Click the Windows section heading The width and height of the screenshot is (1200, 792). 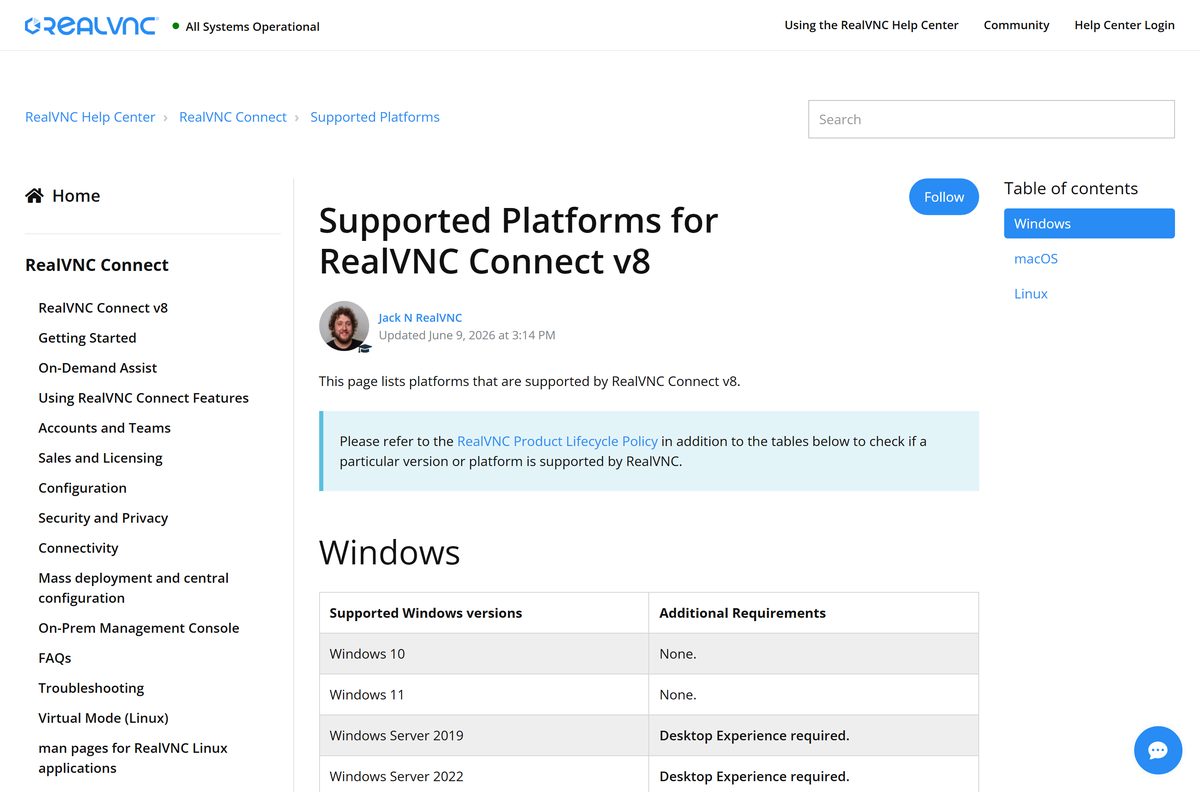pyautogui.click(x=389, y=552)
